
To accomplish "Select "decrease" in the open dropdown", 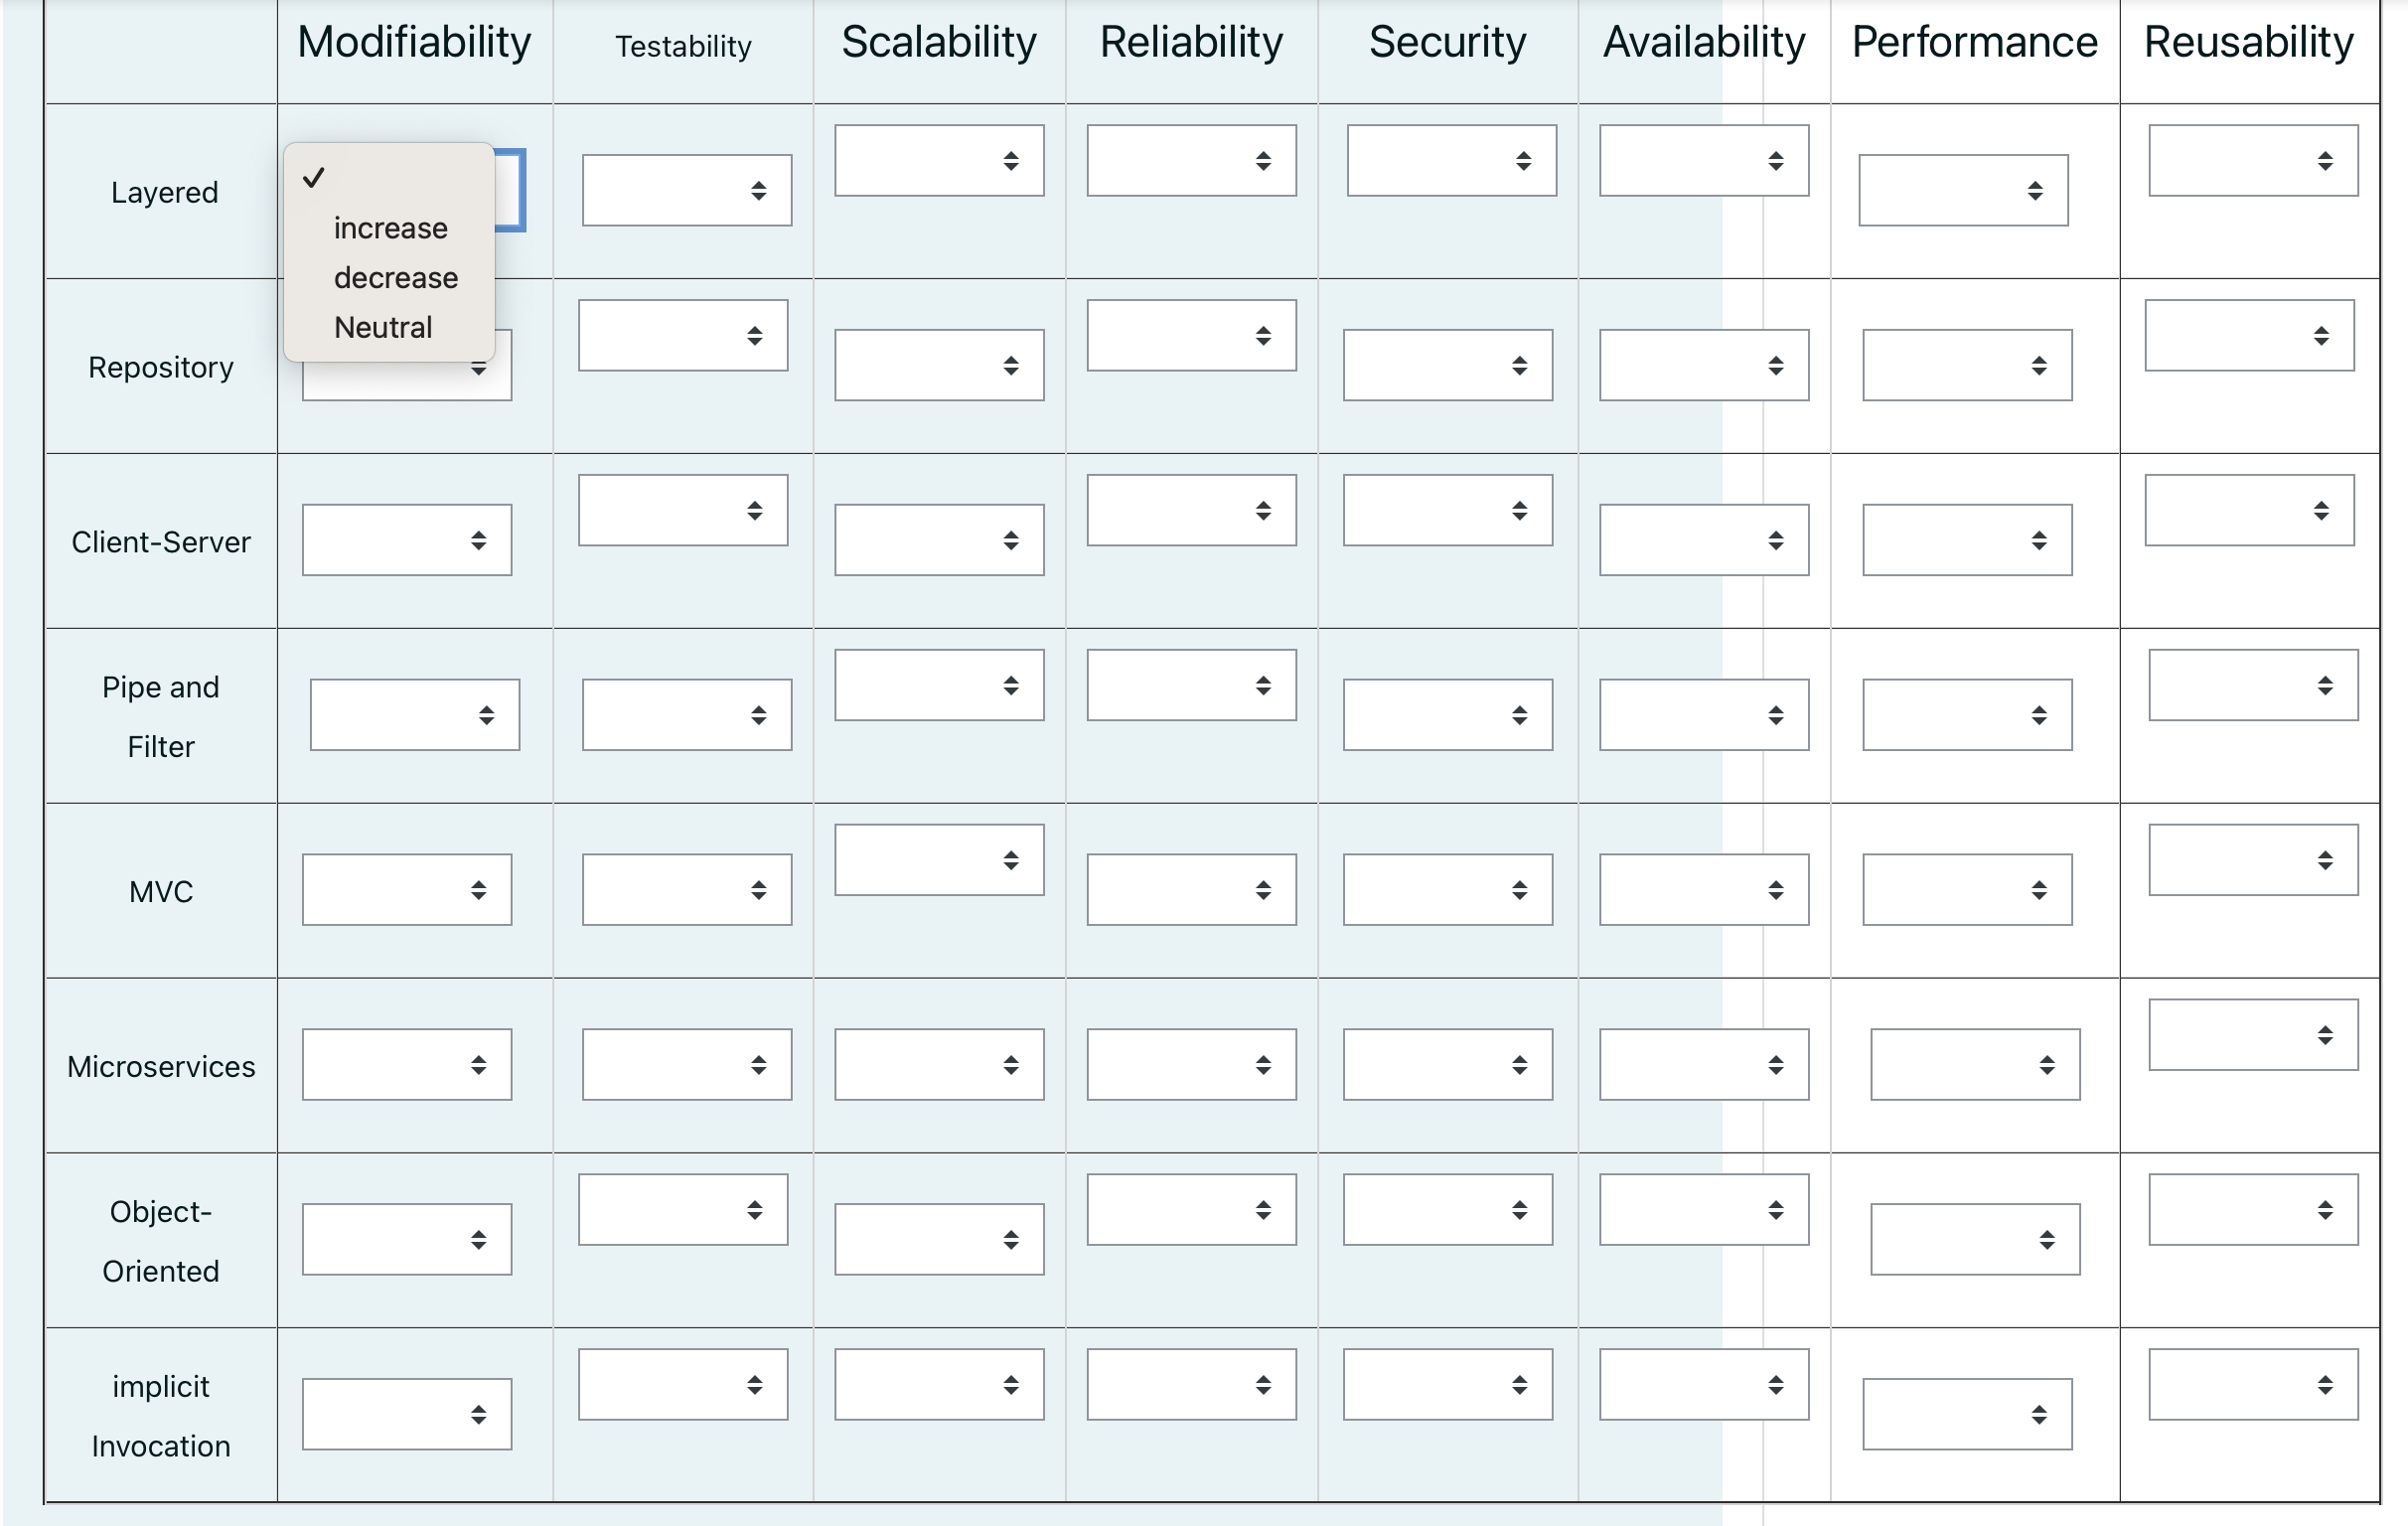I will tap(394, 277).
